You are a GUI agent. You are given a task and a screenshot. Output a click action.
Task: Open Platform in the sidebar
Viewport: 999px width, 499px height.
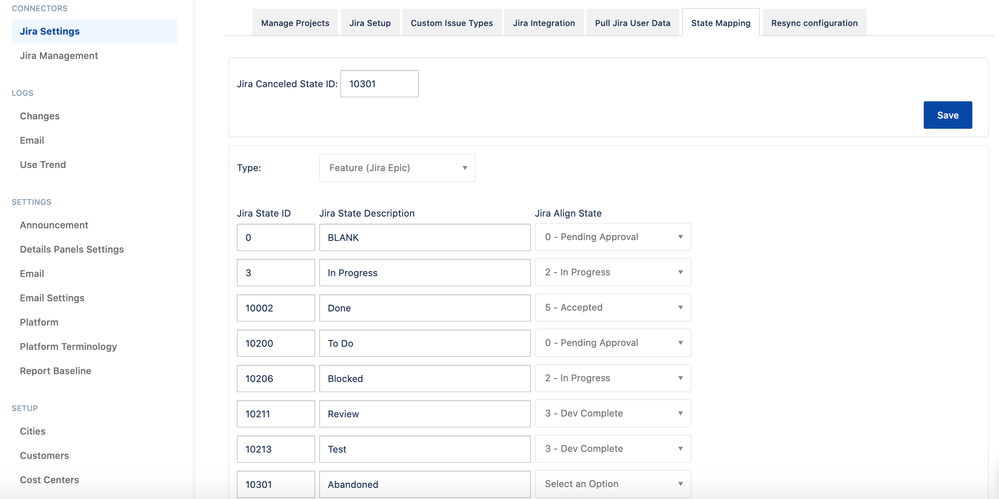pos(39,322)
